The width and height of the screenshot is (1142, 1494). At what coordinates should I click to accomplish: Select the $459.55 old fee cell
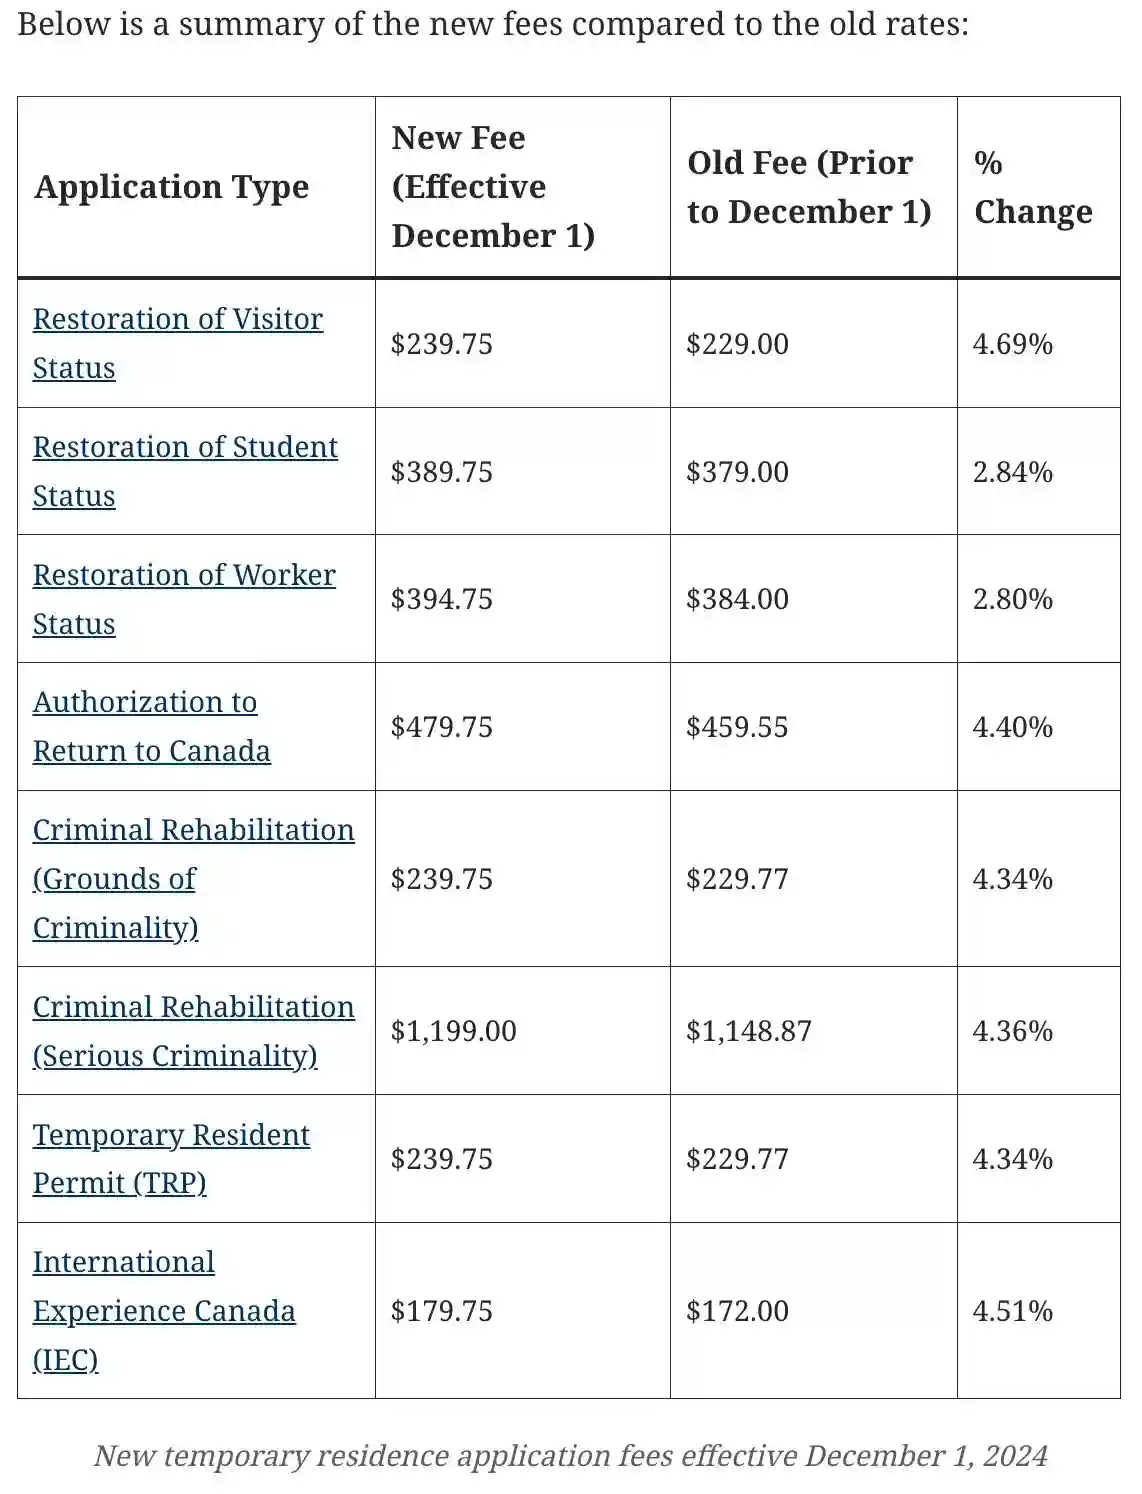pyautogui.click(x=737, y=727)
